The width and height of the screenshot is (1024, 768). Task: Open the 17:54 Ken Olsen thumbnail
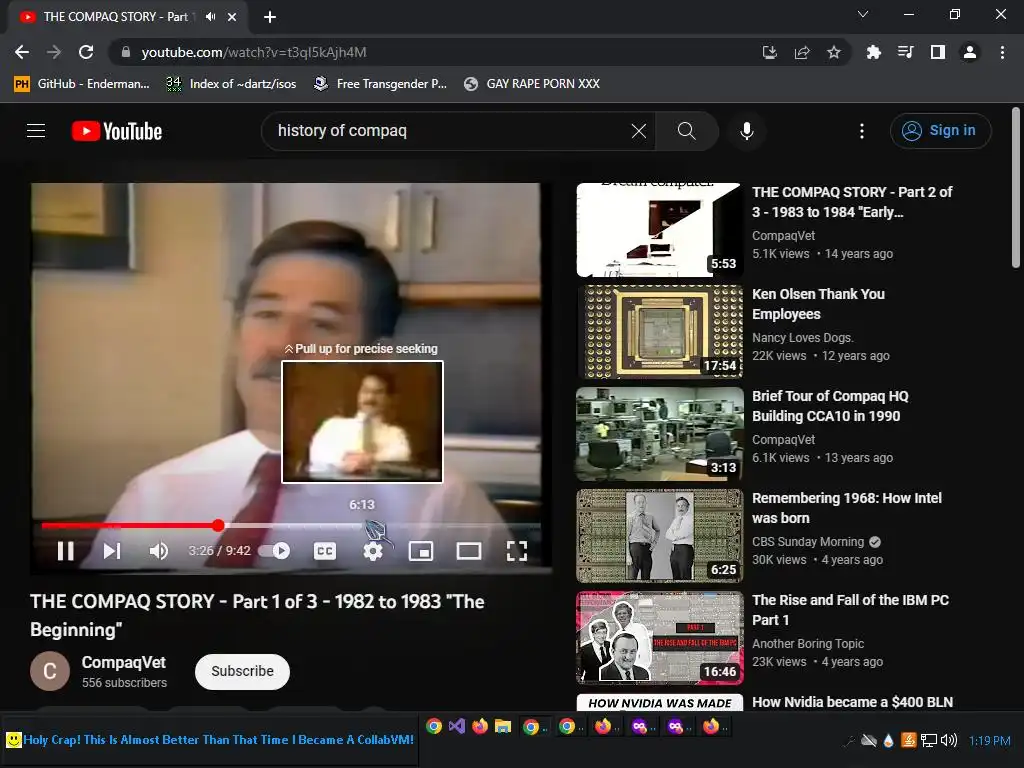click(660, 332)
